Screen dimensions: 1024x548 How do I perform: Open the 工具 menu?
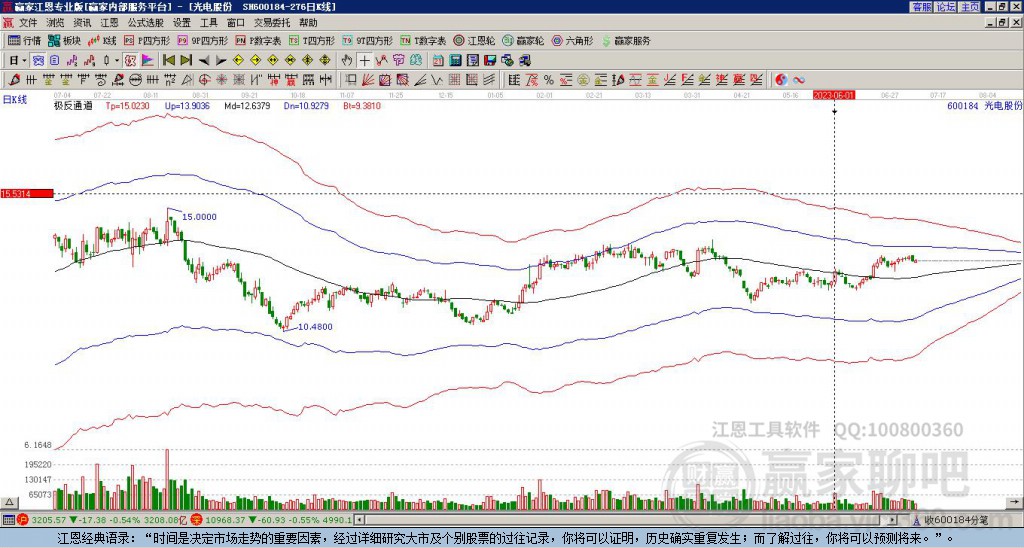click(208, 23)
